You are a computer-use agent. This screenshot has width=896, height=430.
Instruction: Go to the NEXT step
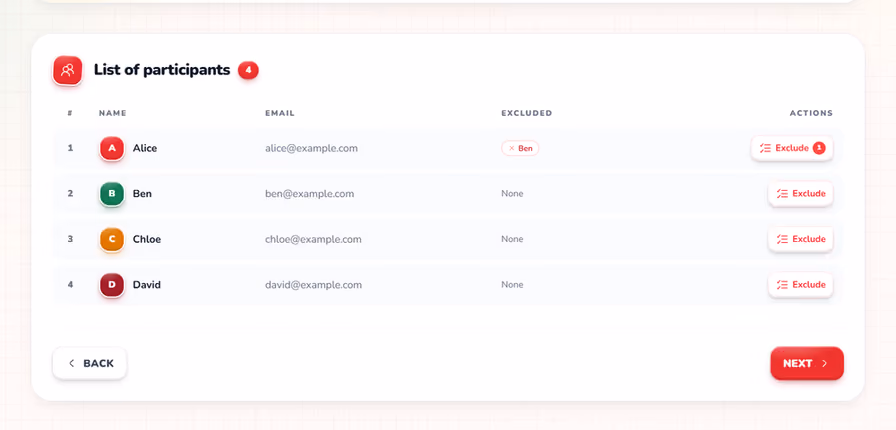[x=807, y=363]
